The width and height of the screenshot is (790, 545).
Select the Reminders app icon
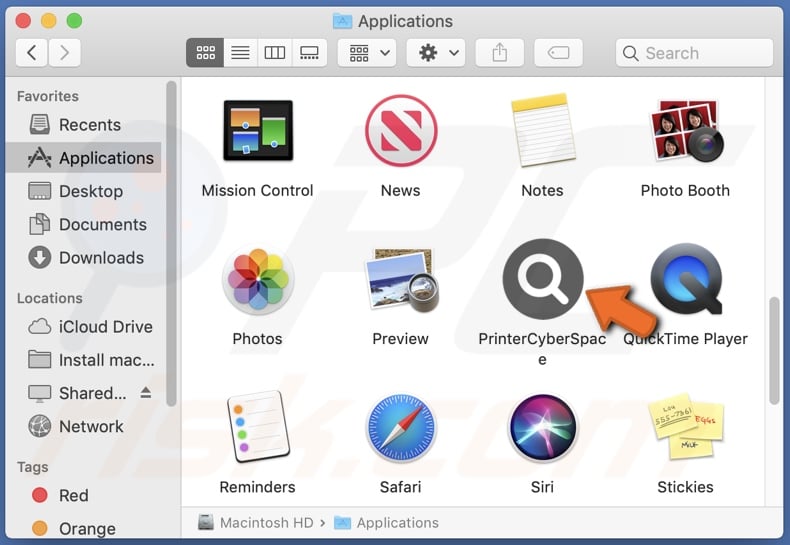tap(258, 427)
